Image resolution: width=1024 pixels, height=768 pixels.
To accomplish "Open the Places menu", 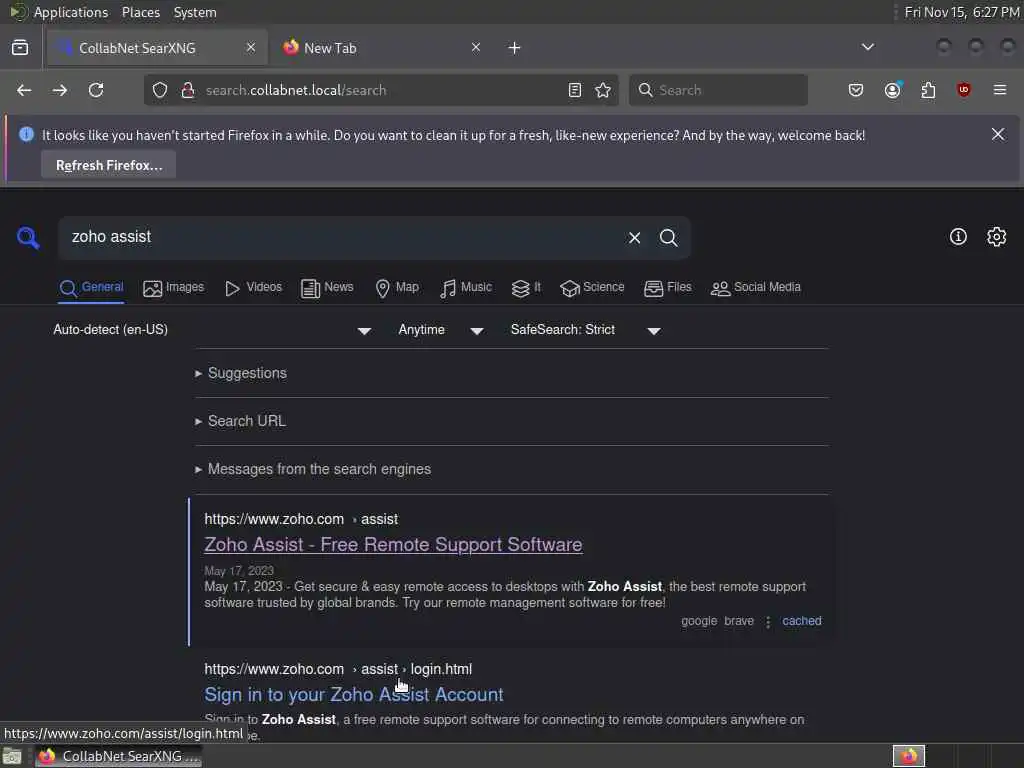I will pos(141,12).
